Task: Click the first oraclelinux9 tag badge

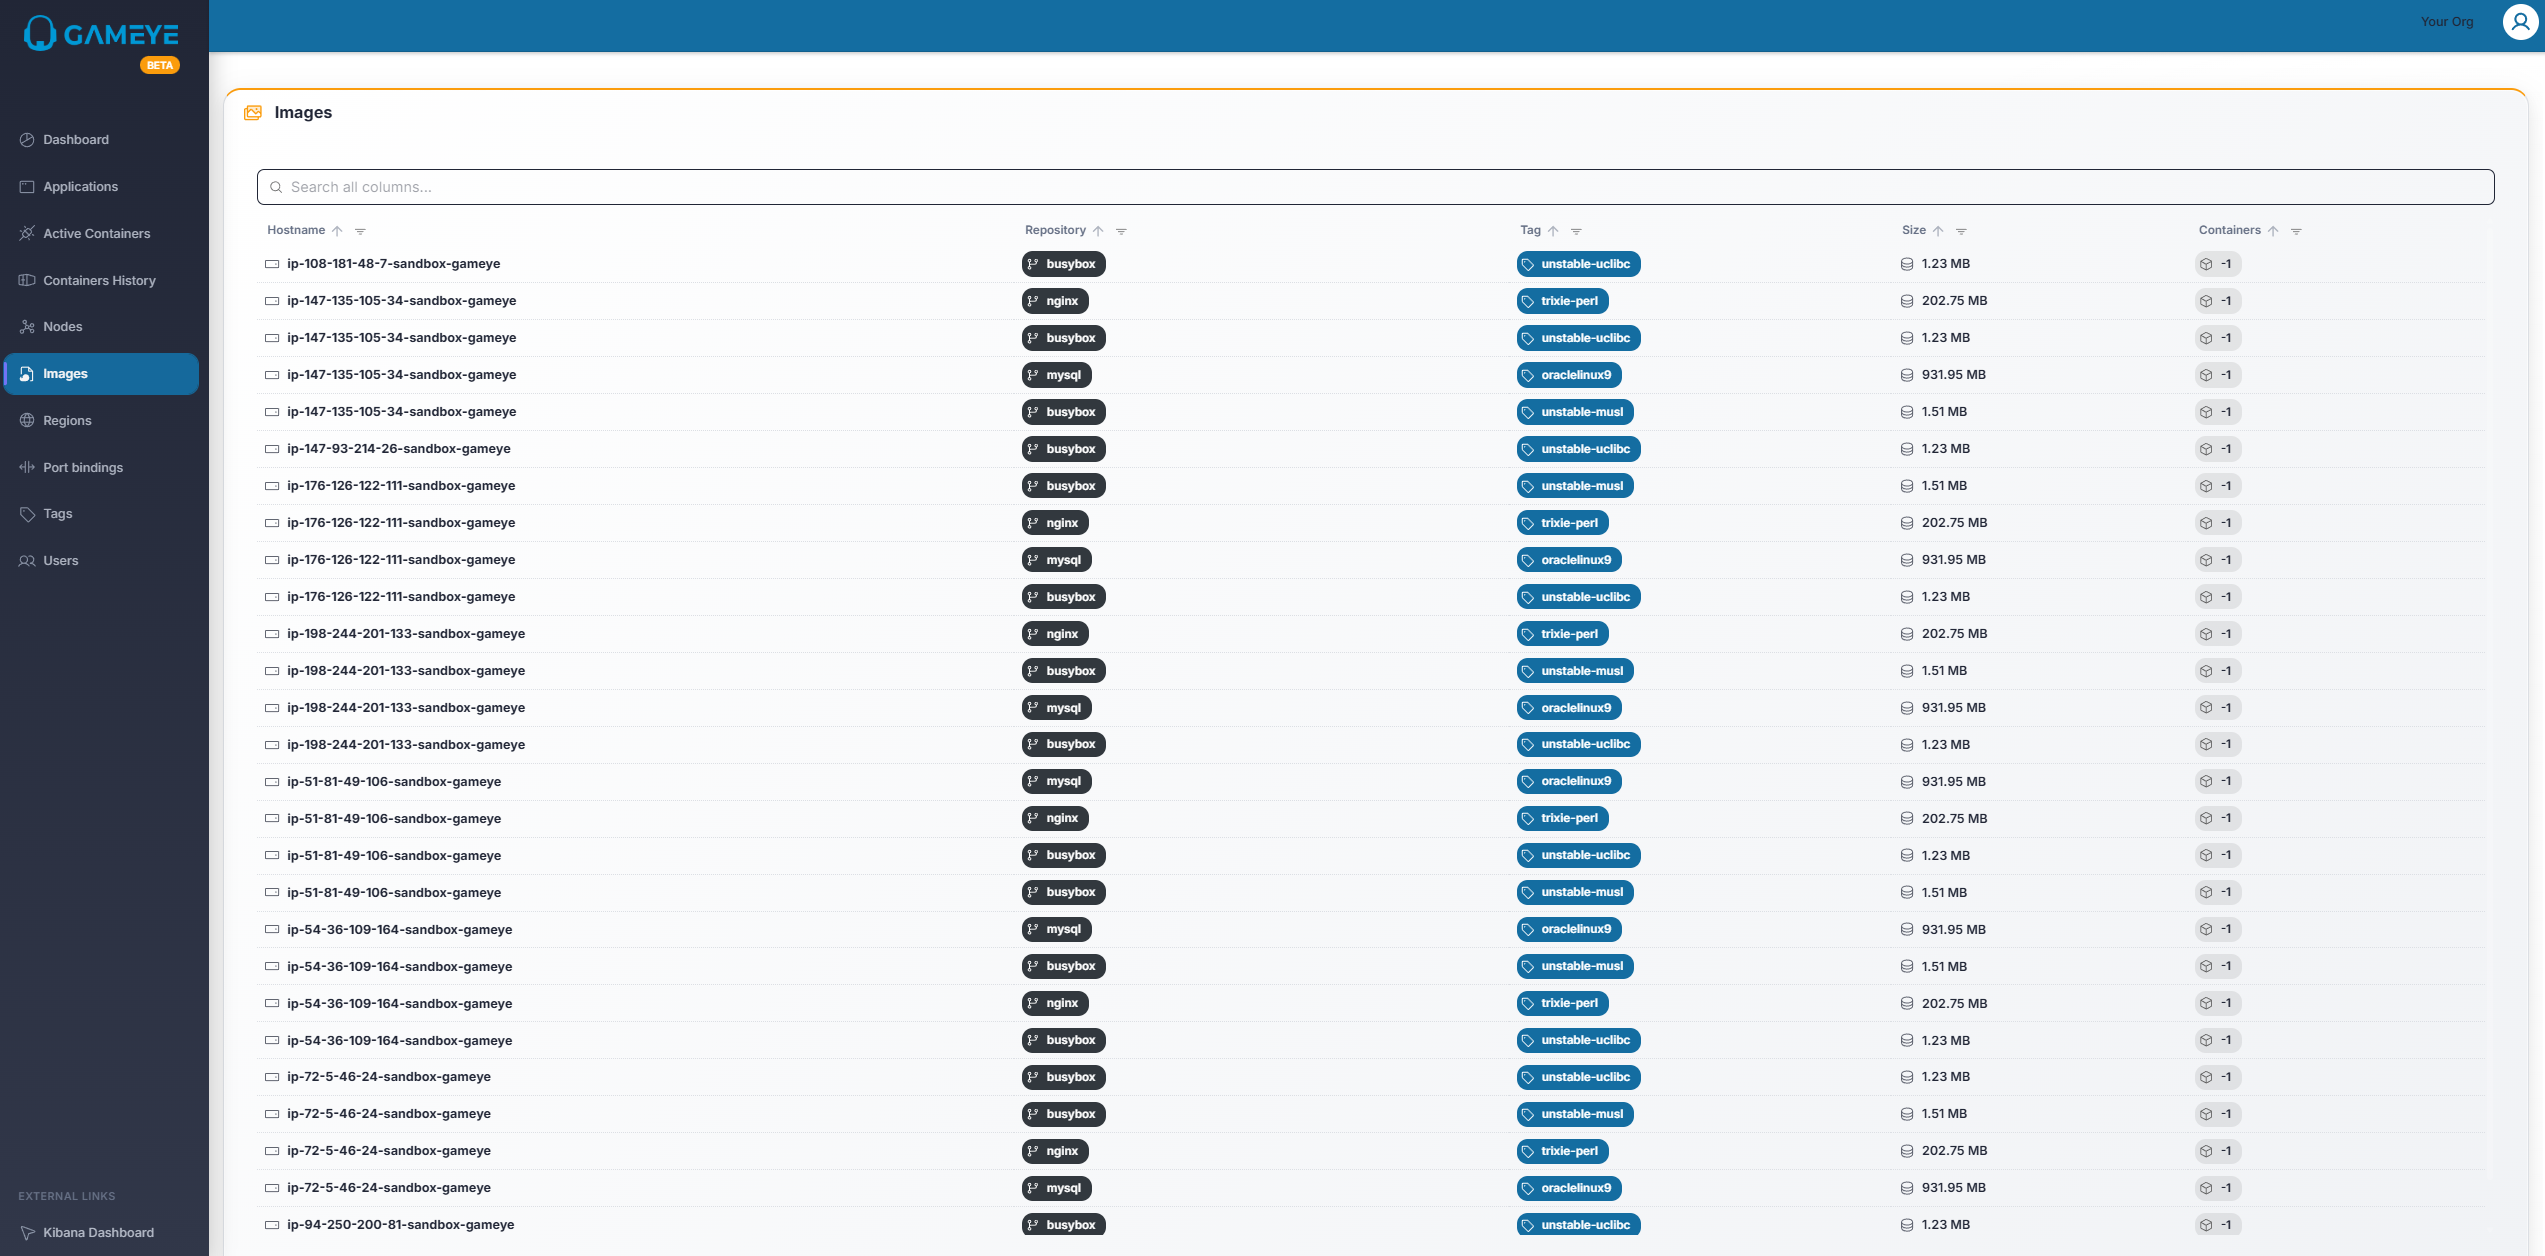Action: pos(1569,375)
